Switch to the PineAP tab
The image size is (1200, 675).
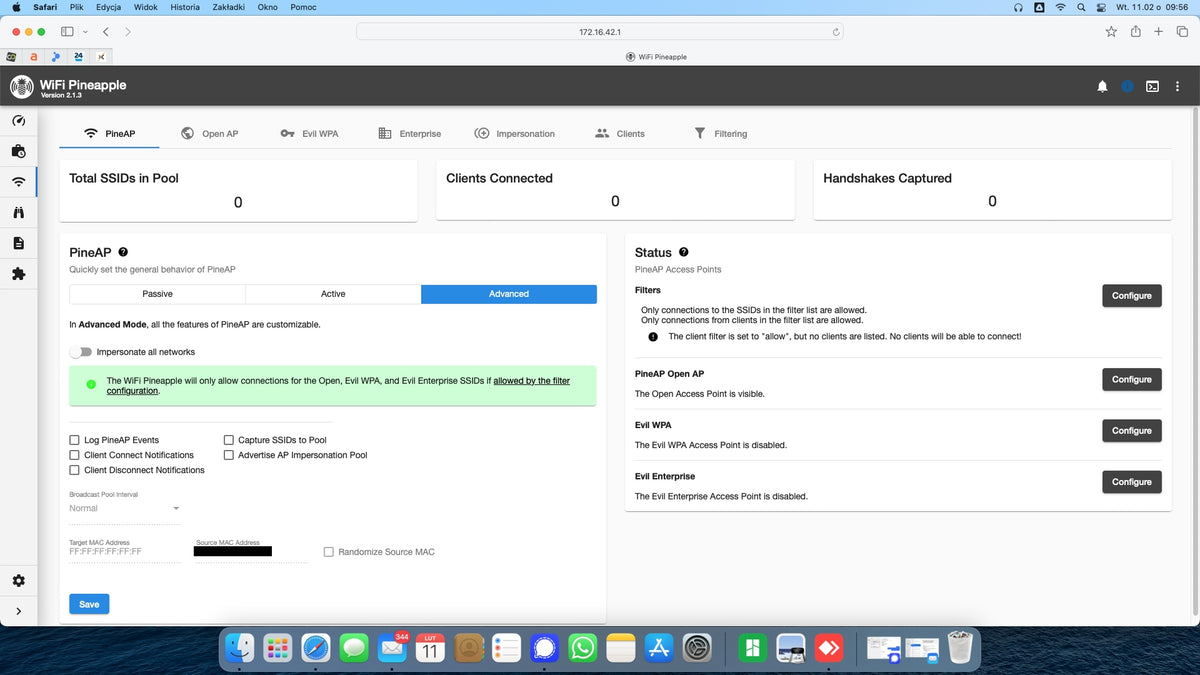point(110,133)
